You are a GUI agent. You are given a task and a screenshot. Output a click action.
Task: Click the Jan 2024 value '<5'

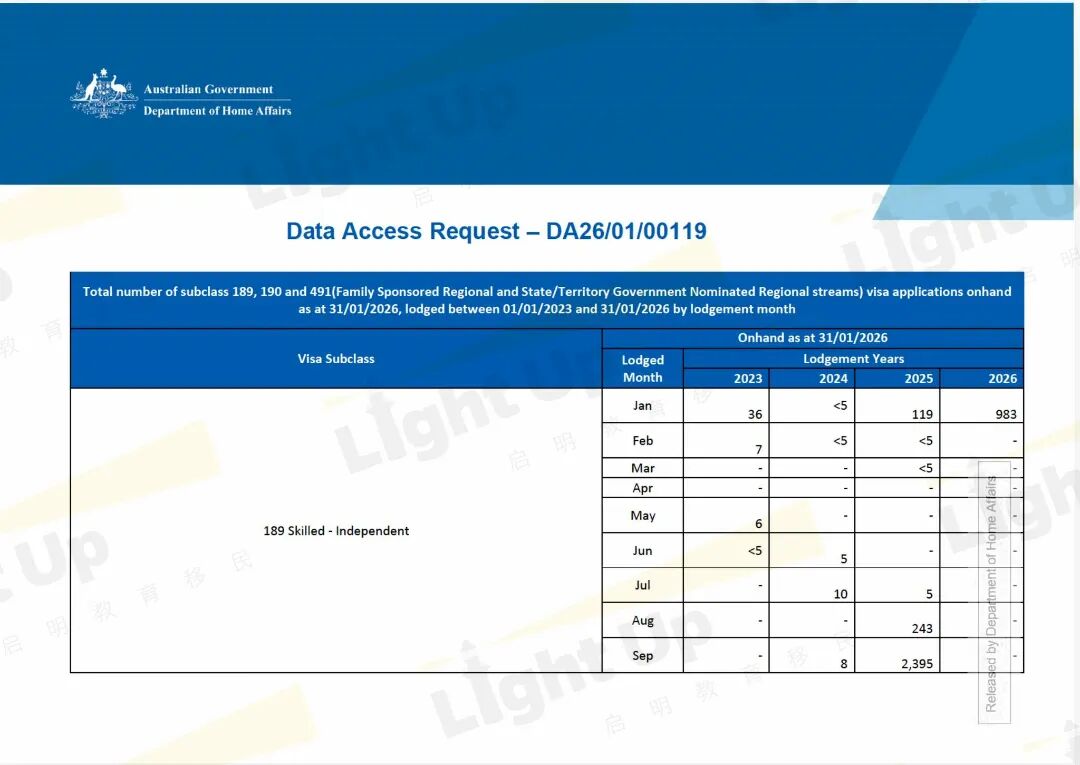pos(840,406)
